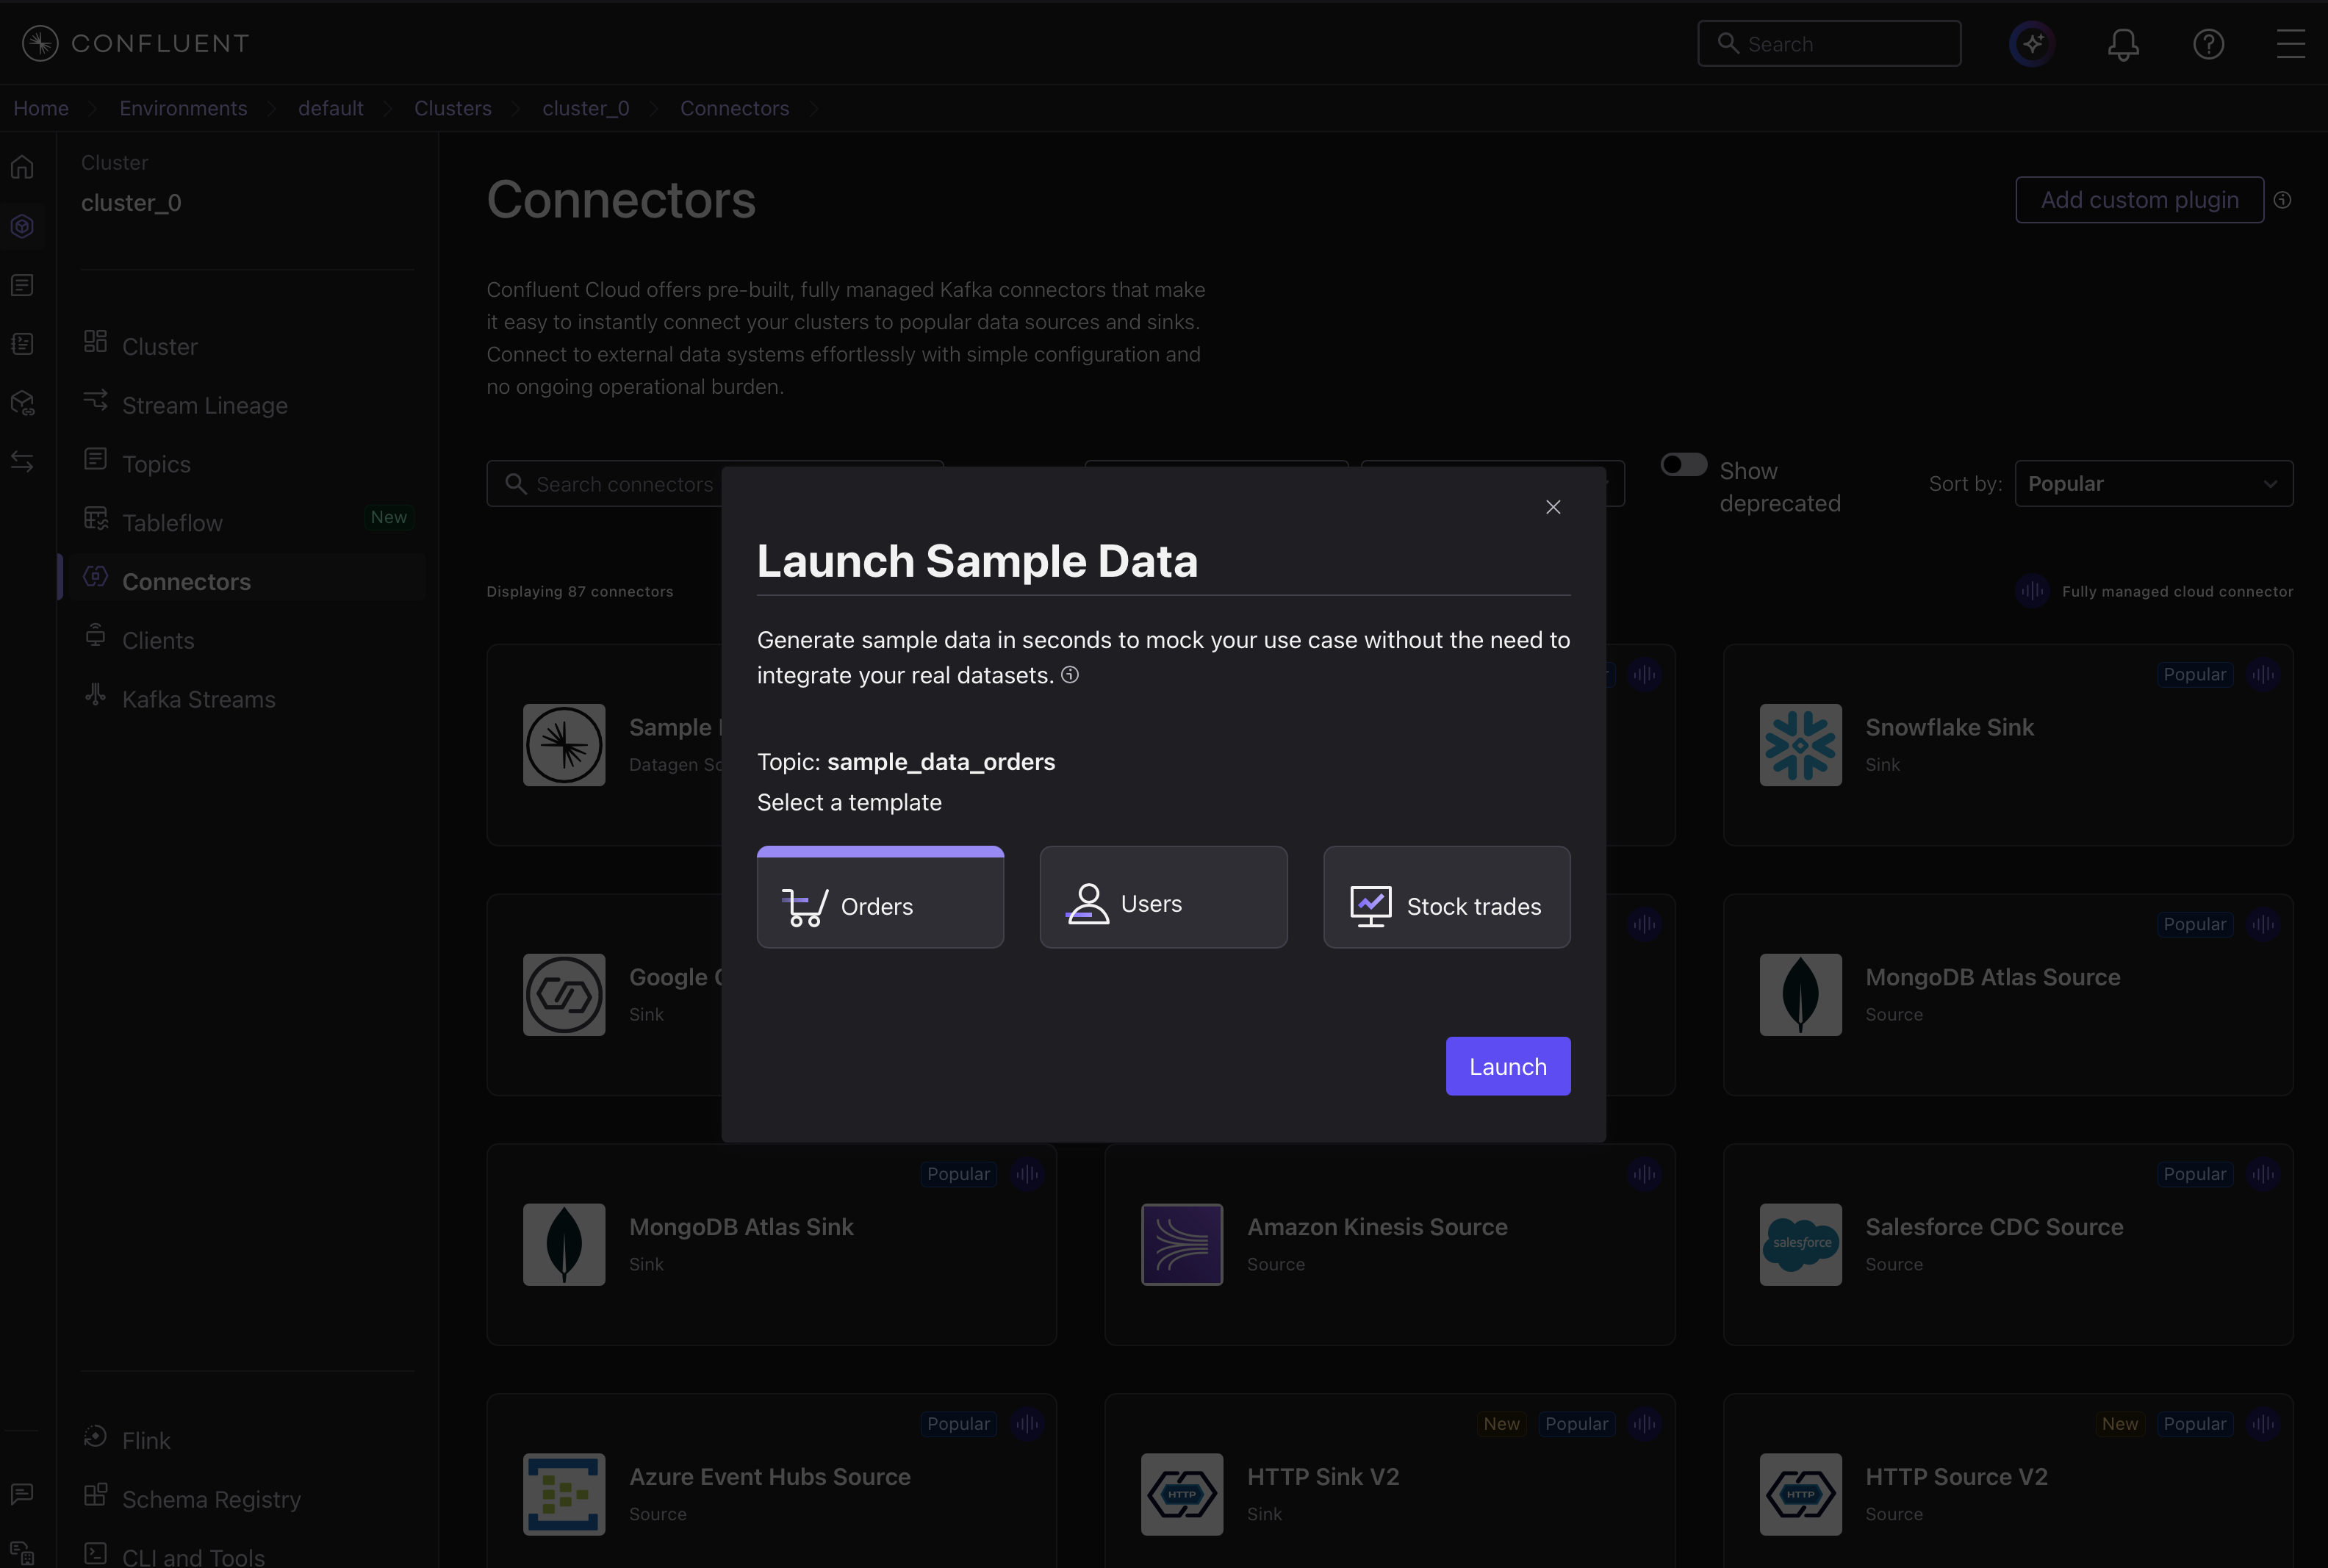Click the Popular badge on Snowflake Sink
The height and width of the screenshot is (1568, 2328).
click(2194, 674)
